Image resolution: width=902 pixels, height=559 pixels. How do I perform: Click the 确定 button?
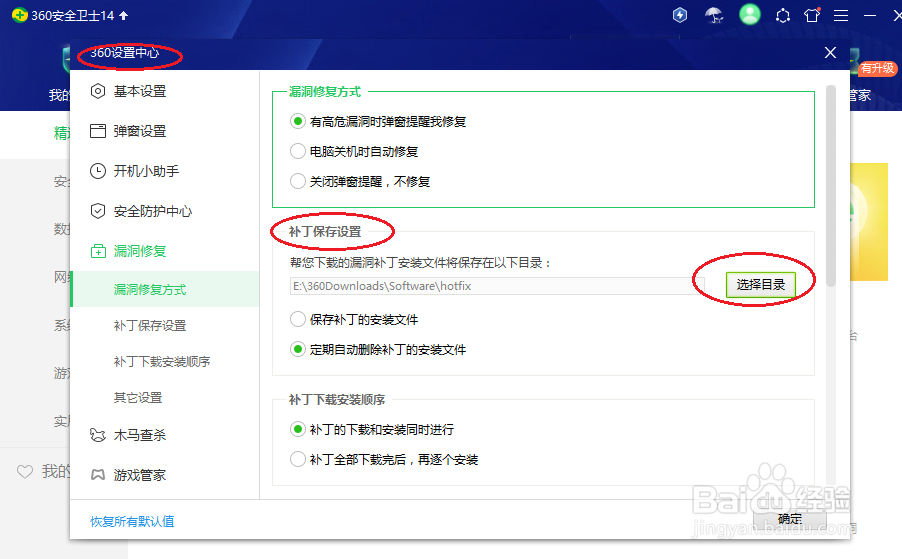click(790, 519)
